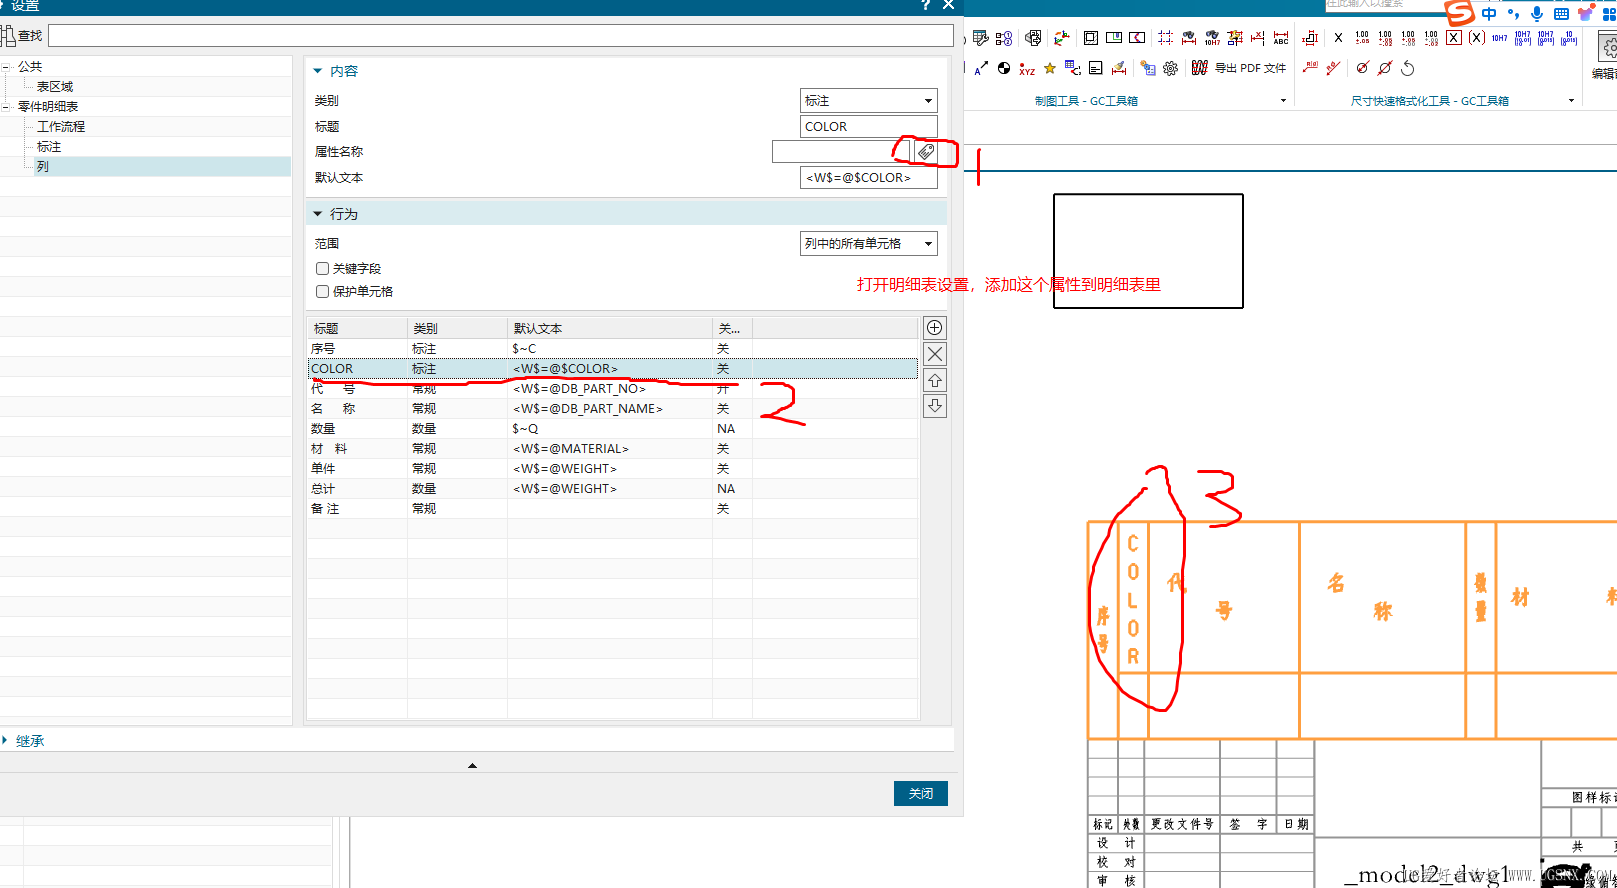Screen dimensions: 1617x888
Task: Click the A-with-arrow annotation icon
Action: click(x=981, y=68)
